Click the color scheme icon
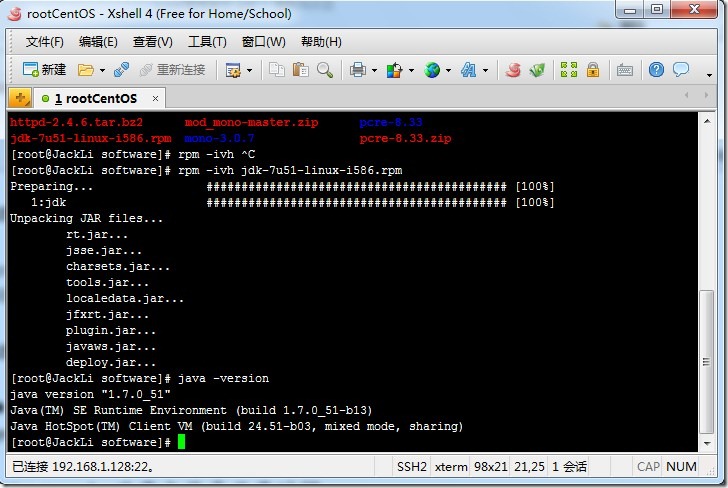The width and height of the screenshot is (728, 488). [x=394, y=70]
